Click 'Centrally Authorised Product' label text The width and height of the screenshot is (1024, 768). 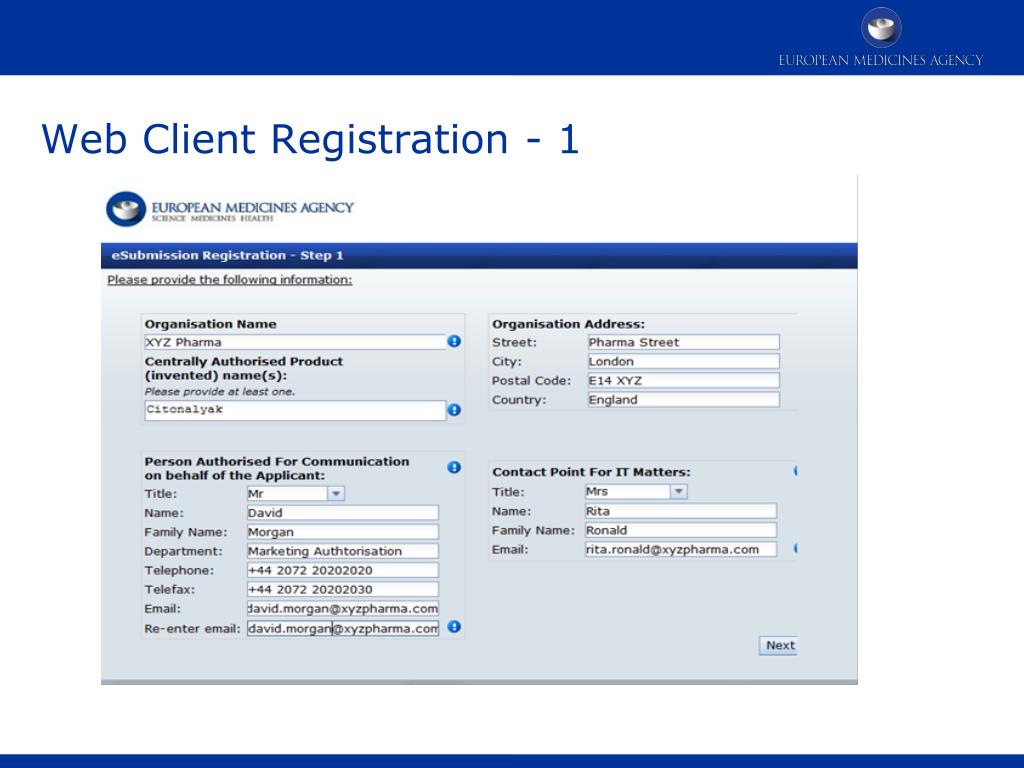tap(244, 361)
